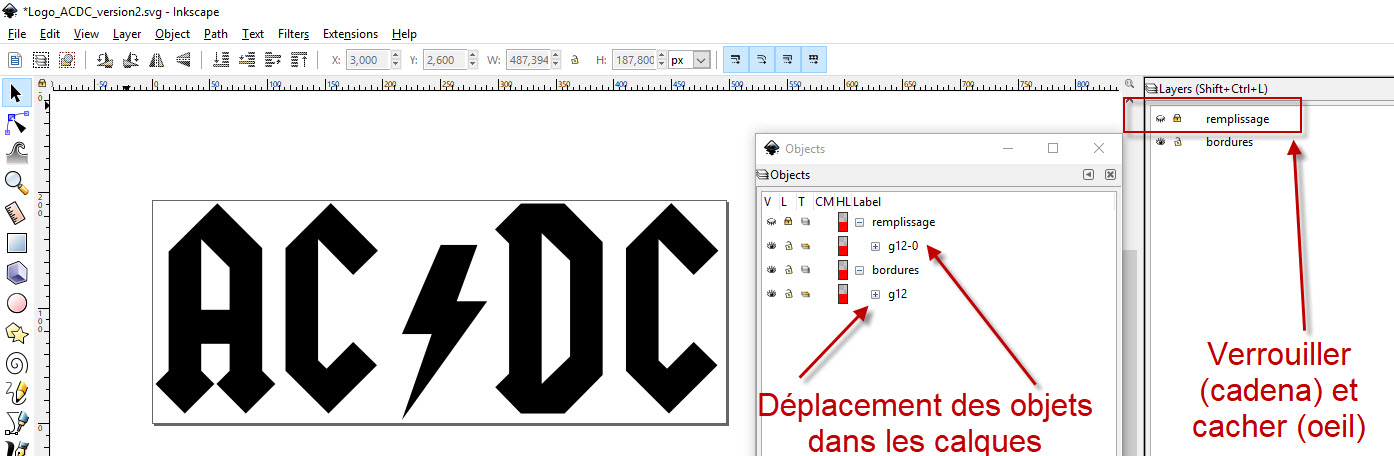
Task: Toggle width/height ratio lock icon
Action: click(x=575, y=60)
